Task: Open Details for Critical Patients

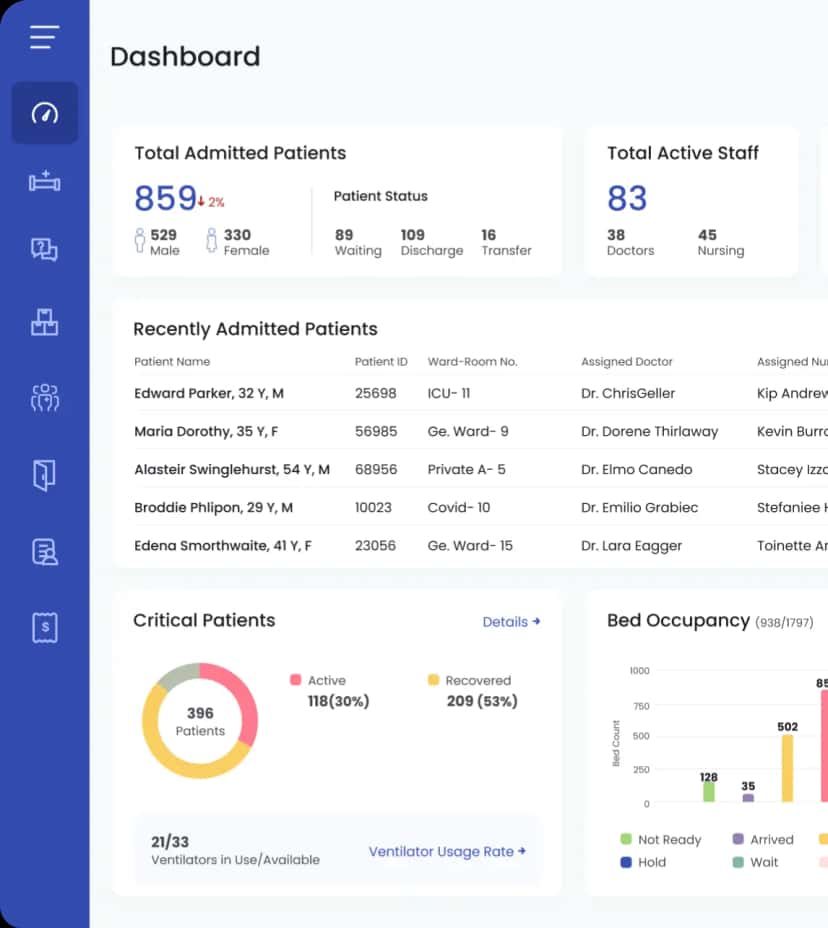Action: pyautogui.click(x=511, y=621)
